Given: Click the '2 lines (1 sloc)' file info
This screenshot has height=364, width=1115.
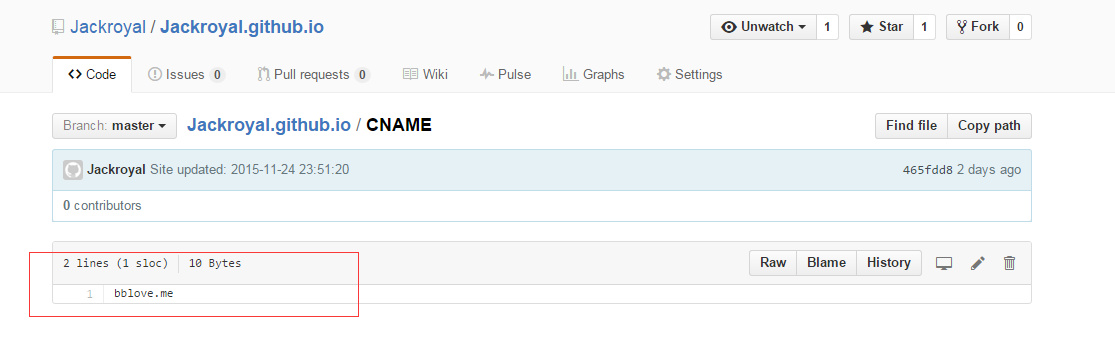Looking at the screenshot, I should click(115, 264).
